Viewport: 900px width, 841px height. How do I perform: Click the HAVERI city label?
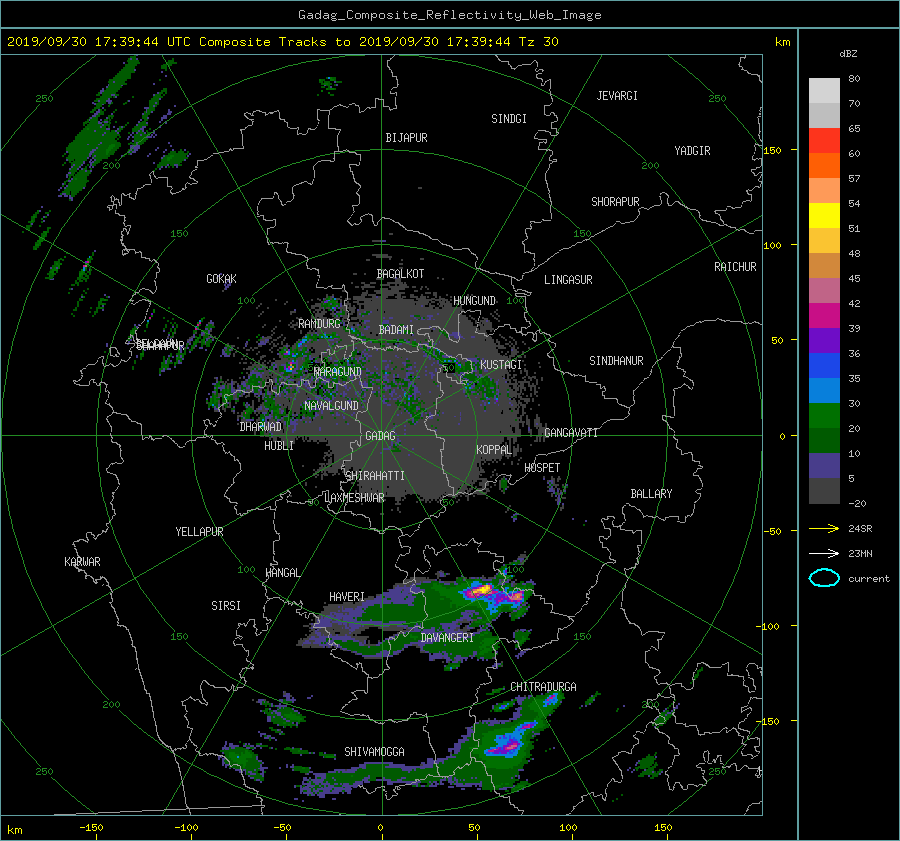click(347, 598)
